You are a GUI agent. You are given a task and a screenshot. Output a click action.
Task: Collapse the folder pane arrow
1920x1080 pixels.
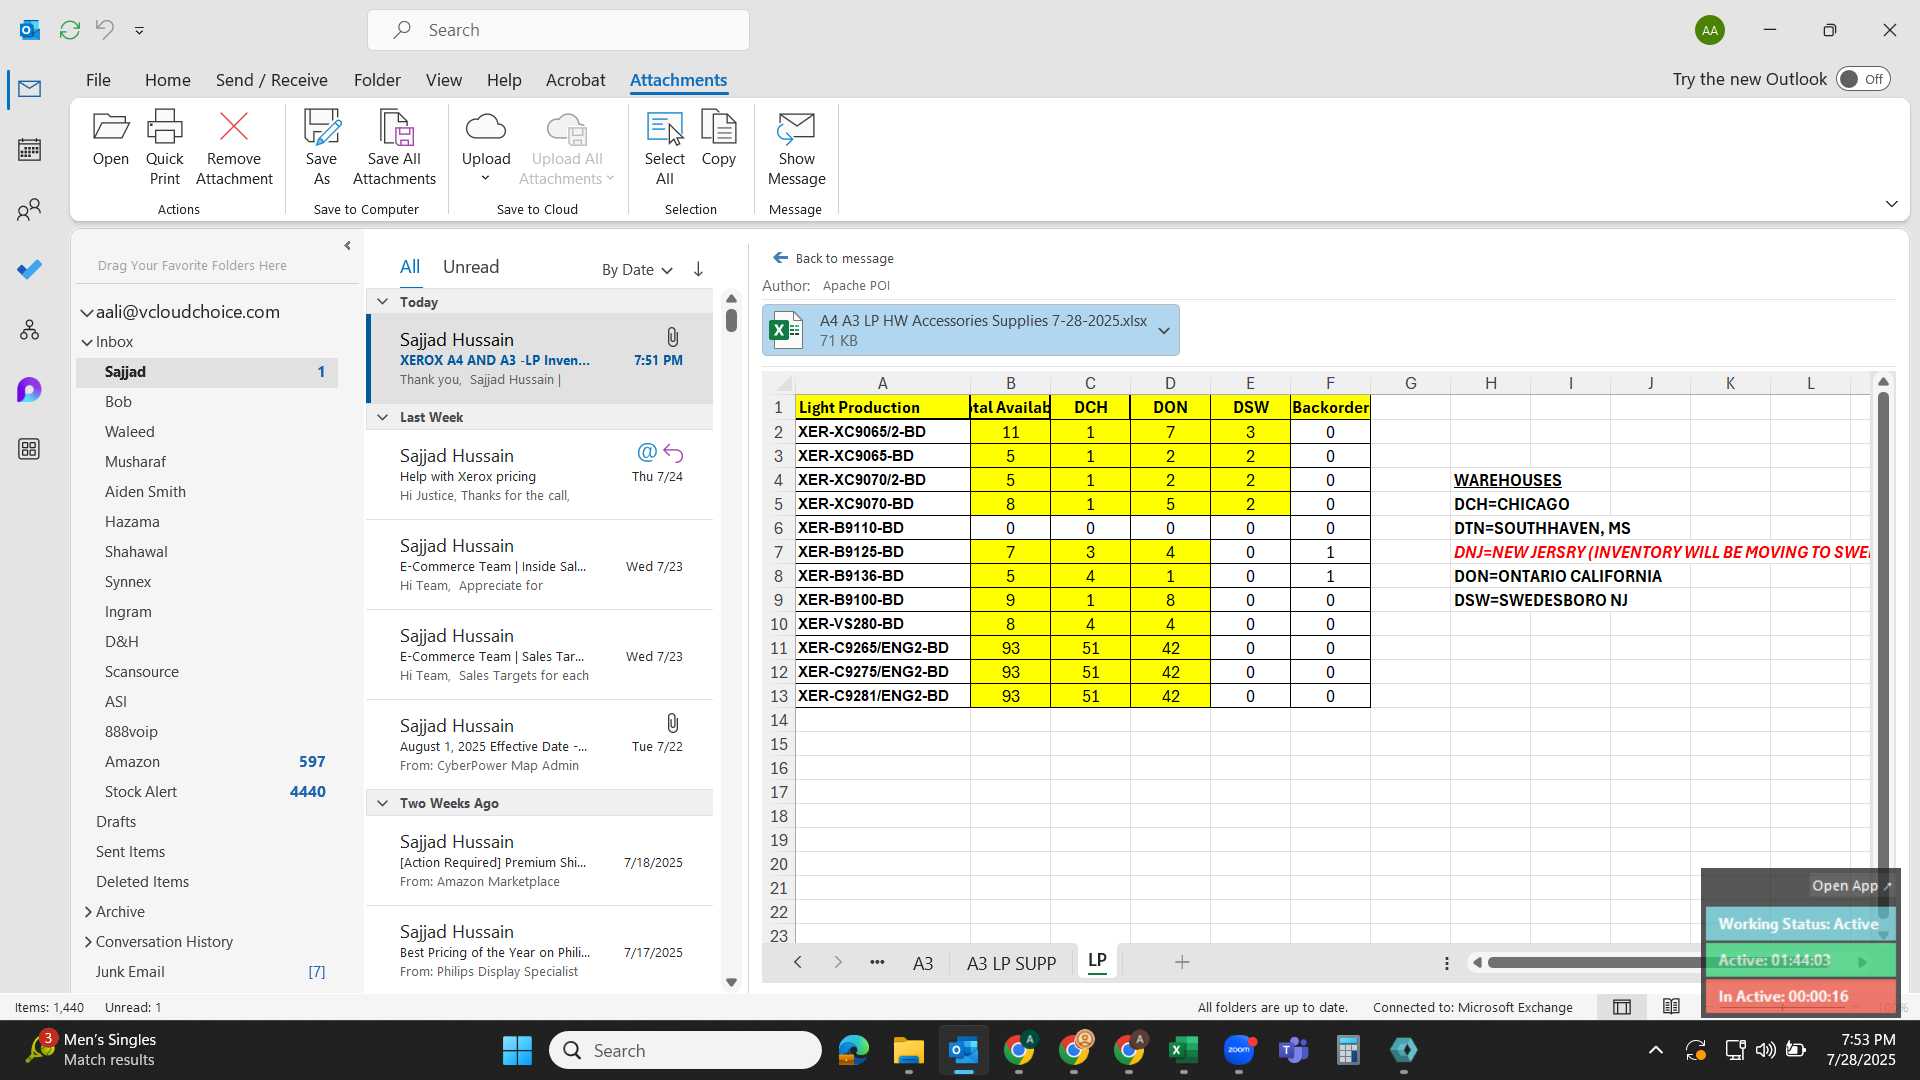[x=347, y=245]
